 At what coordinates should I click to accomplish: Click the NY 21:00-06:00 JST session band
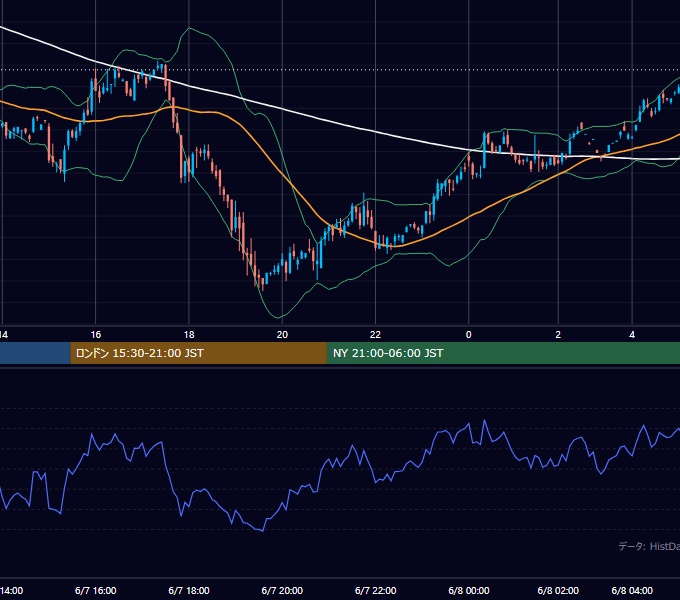[x=503, y=353]
